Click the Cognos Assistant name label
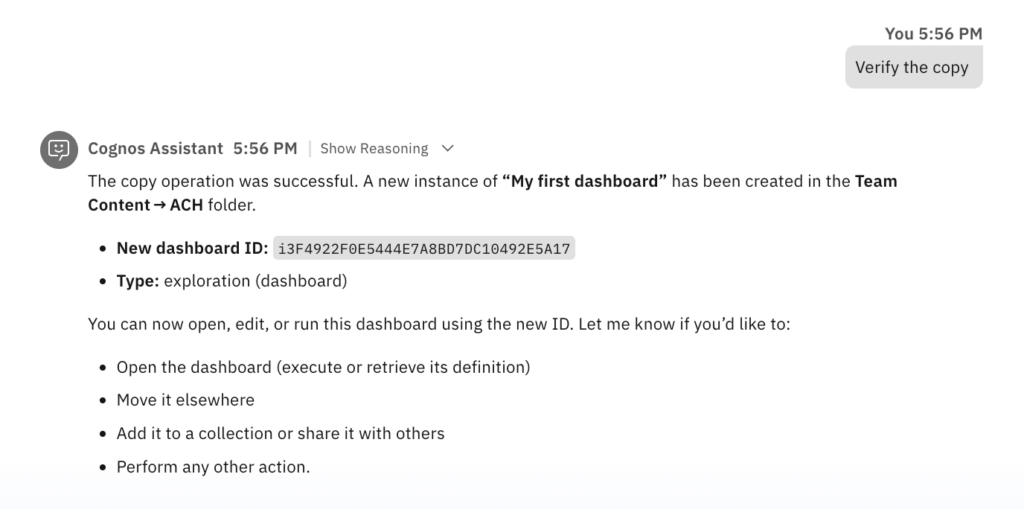This screenshot has height=509, width=1024. [x=155, y=149]
